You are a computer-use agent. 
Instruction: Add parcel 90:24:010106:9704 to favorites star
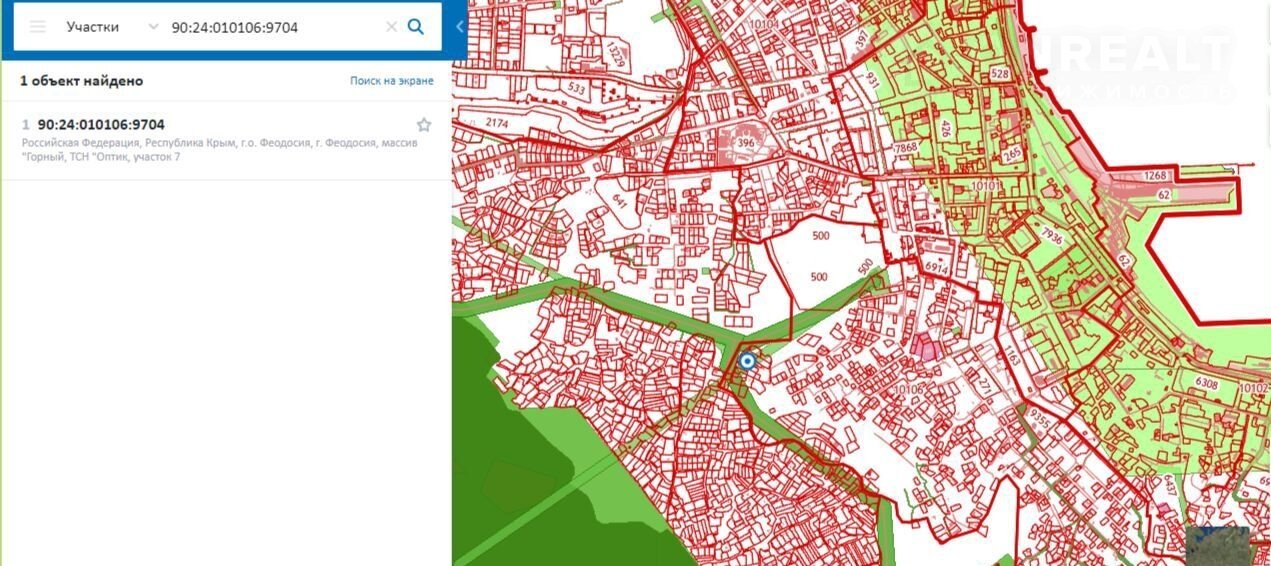click(424, 125)
